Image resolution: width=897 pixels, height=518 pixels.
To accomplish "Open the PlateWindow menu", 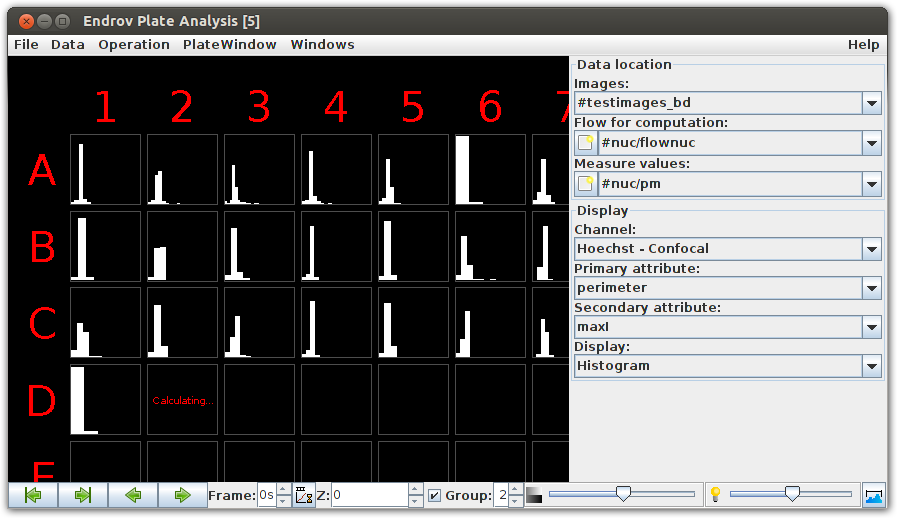I will [229, 45].
